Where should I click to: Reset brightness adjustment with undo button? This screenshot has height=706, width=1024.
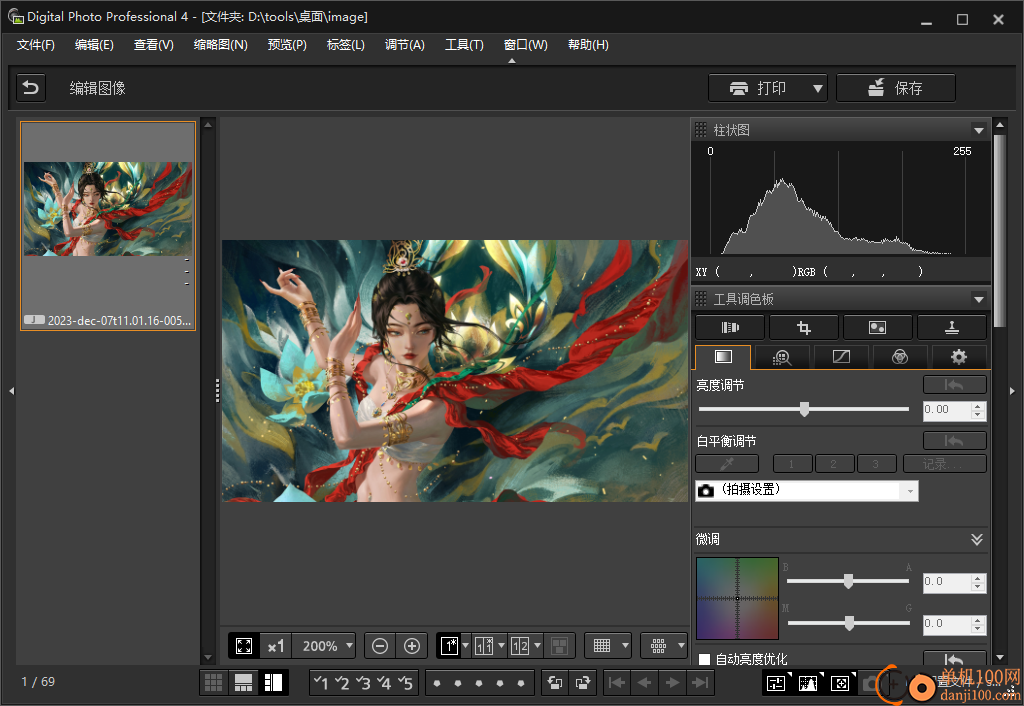point(954,385)
